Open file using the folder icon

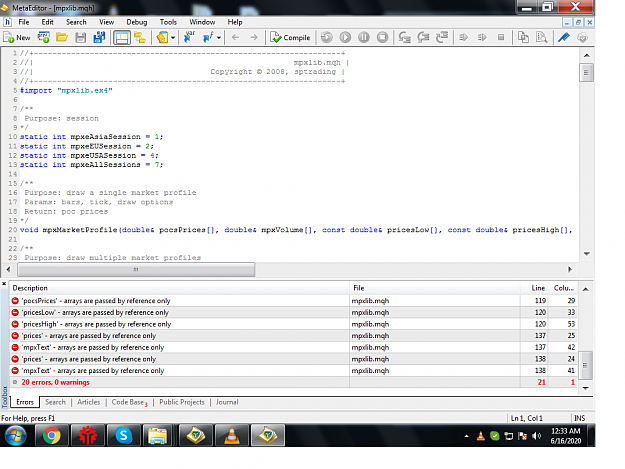62,37
